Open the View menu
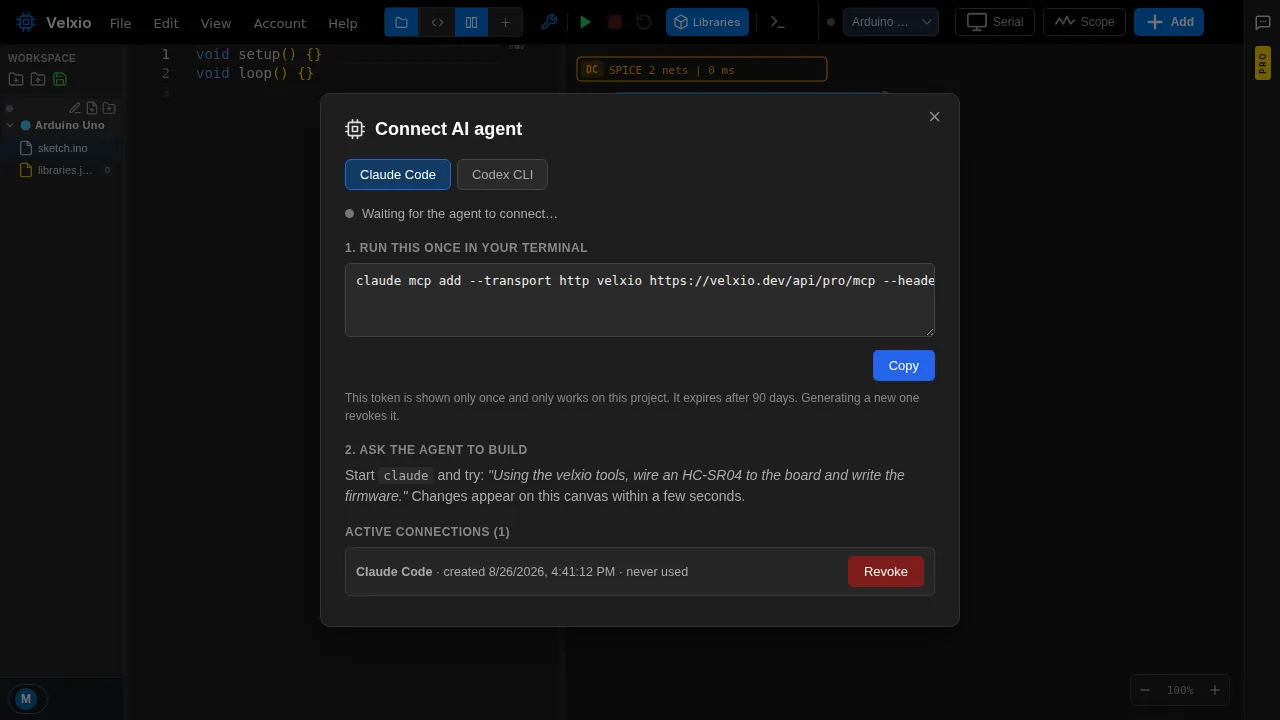The width and height of the screenshot is (1280, 720). 216,22
